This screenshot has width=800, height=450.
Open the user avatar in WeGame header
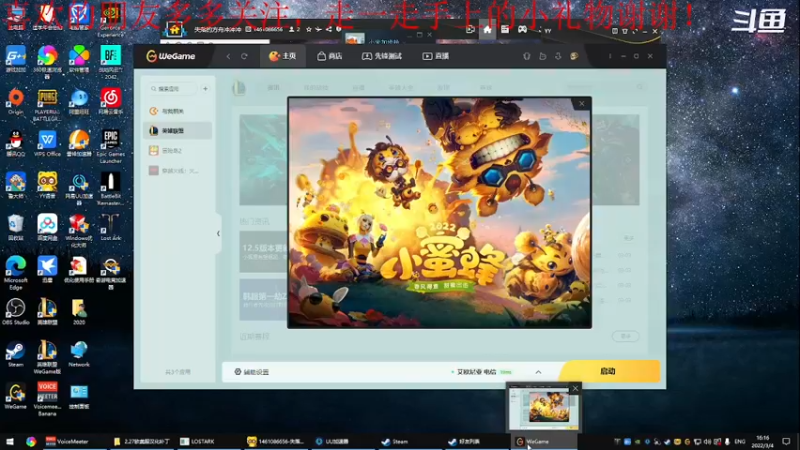(x=574, y=56)
